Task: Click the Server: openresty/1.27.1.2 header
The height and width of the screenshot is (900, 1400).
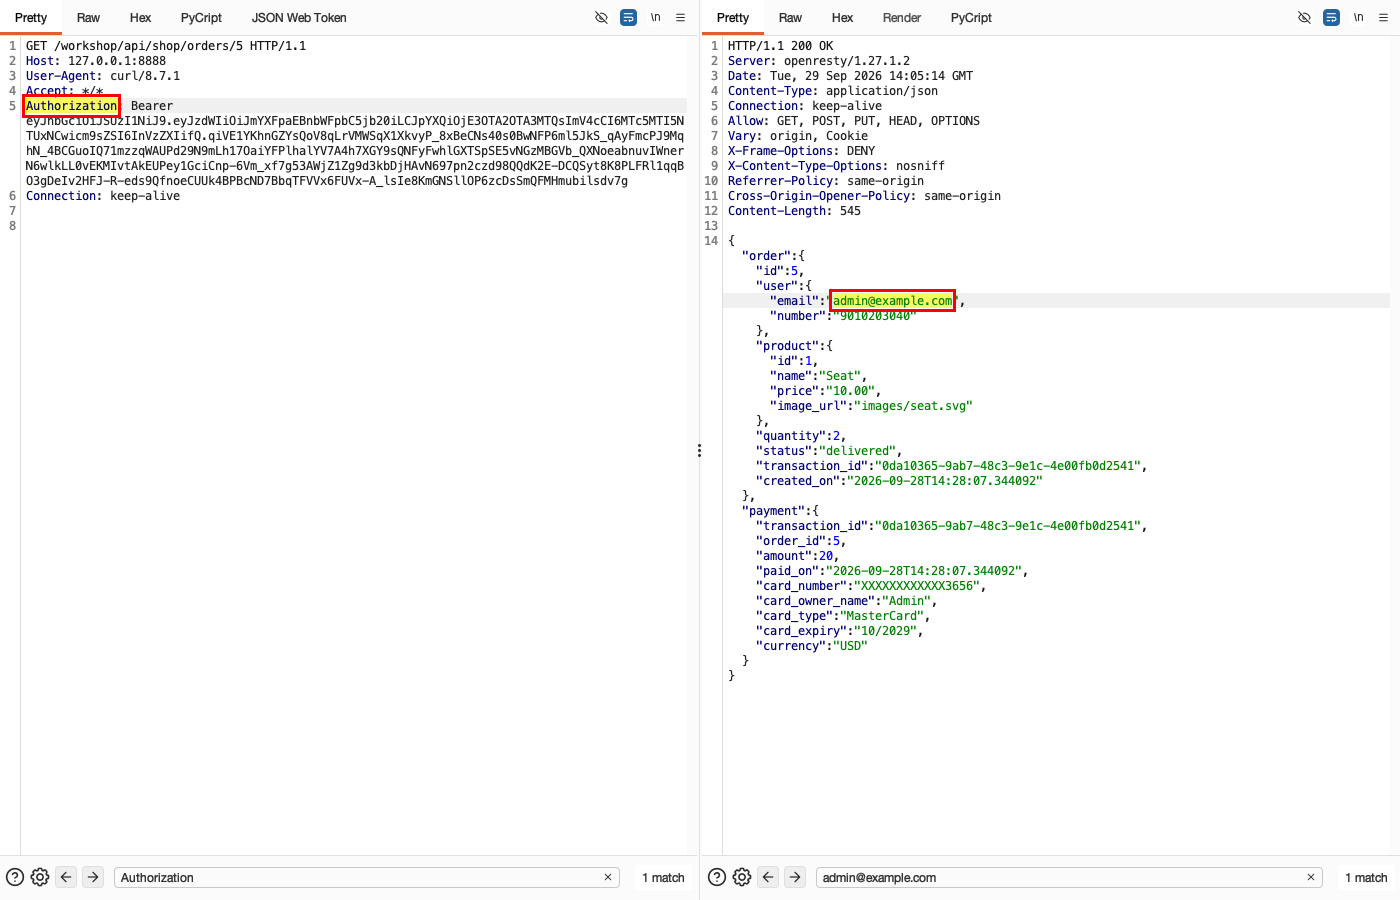Action: tap(819, 61)
